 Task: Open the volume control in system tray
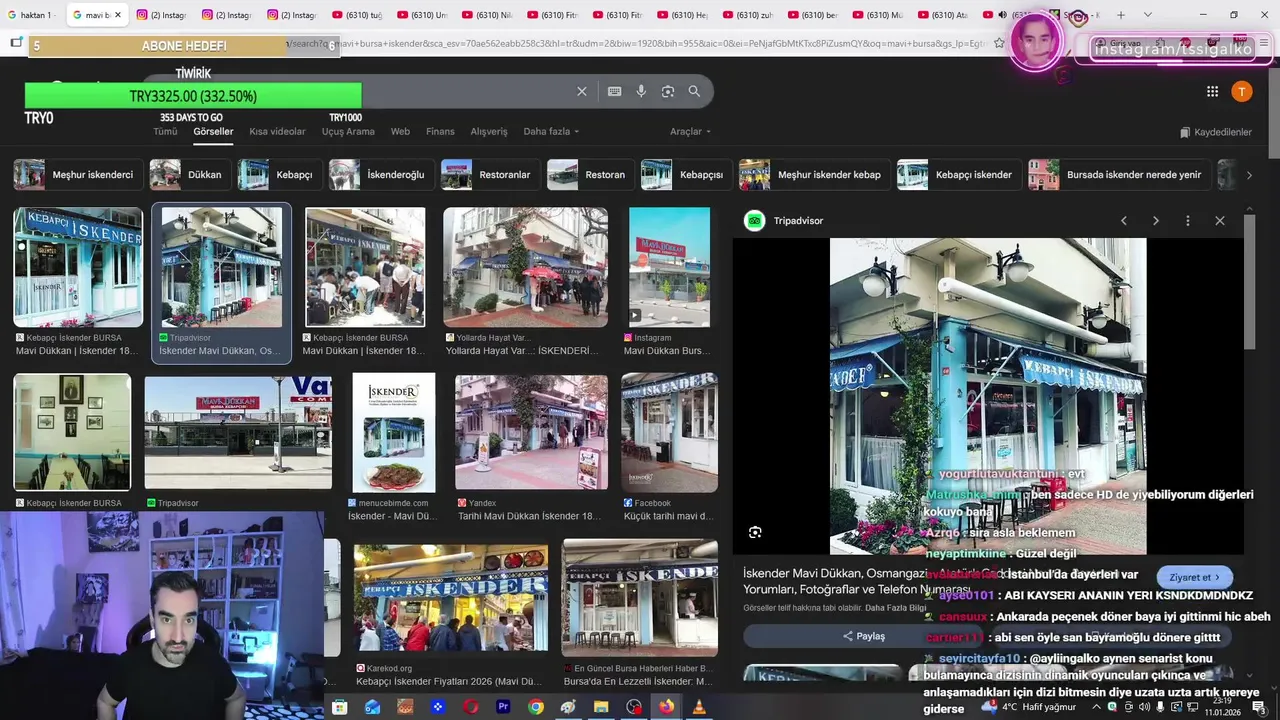point(1144,707)
